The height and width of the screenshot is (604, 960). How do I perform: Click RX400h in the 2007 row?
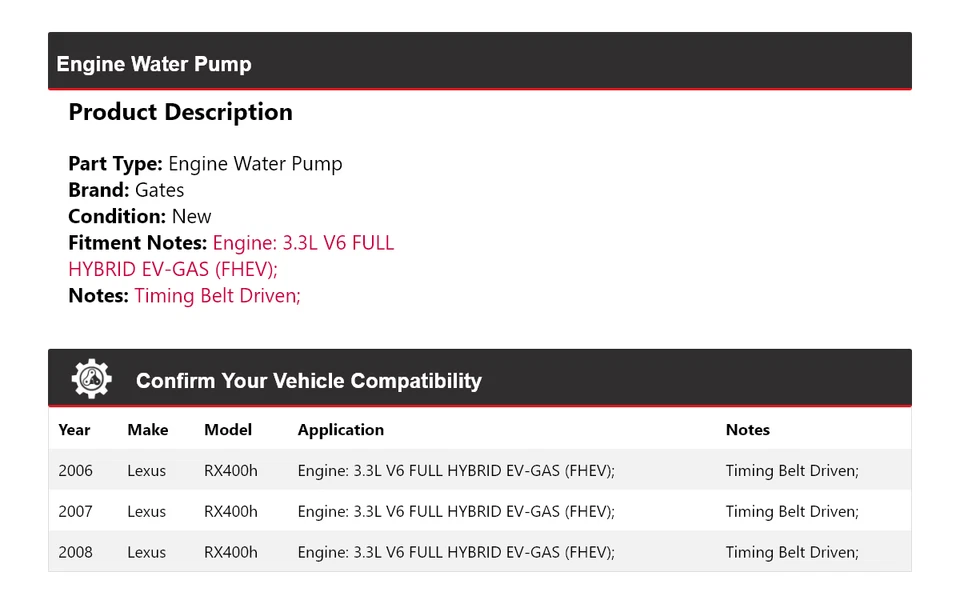230,512
